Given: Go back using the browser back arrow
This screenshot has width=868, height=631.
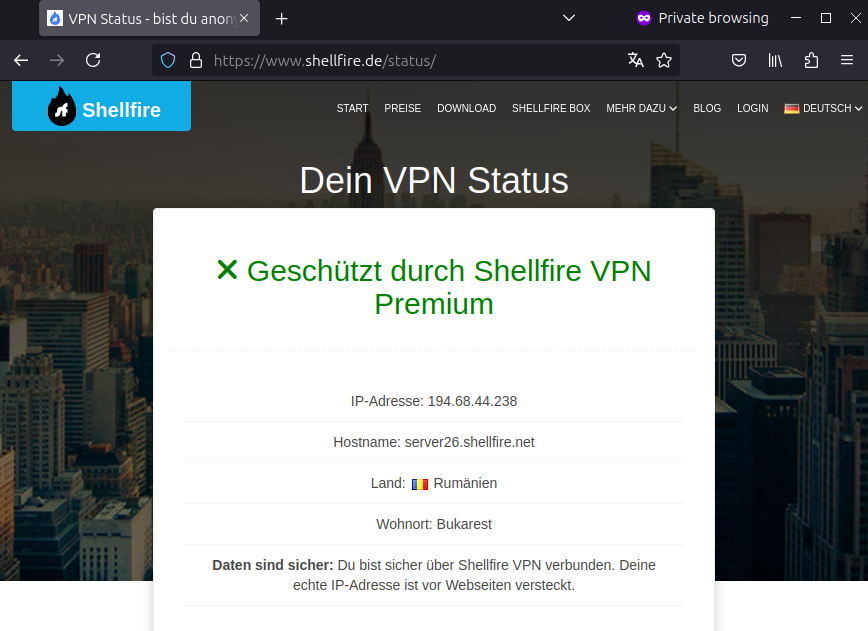Looking at the screenshot, I should [x=21, y=60].
